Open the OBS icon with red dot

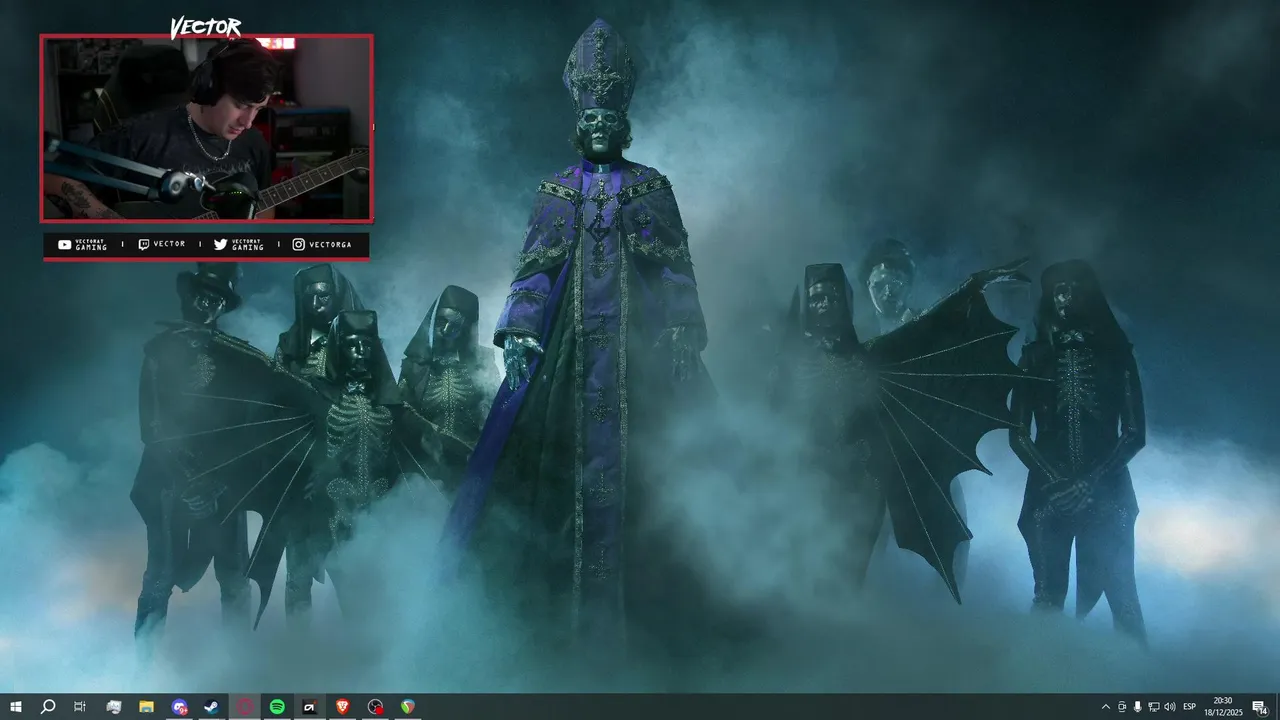[375, 707]
